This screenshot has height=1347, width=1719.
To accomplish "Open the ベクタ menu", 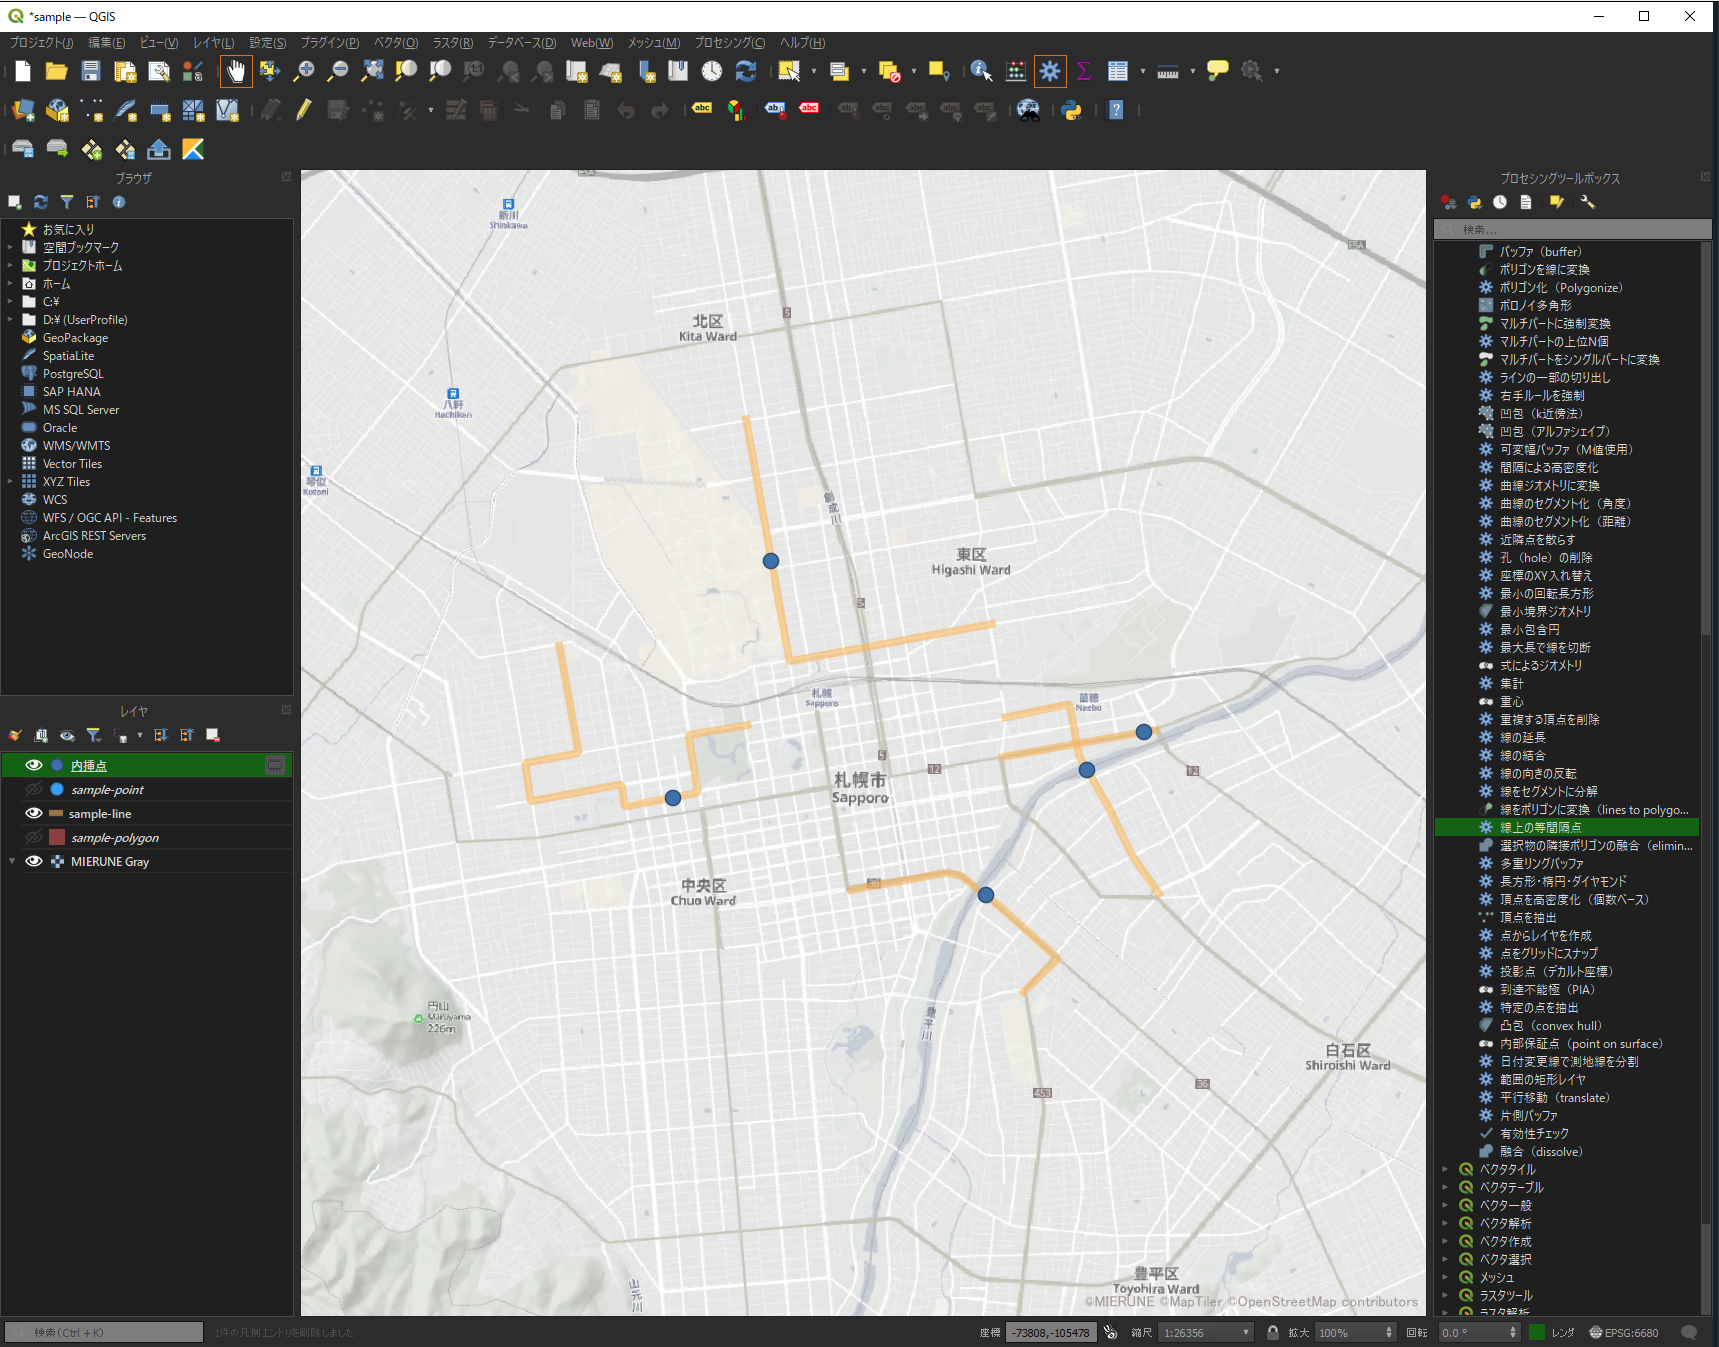I will point(396,43).
